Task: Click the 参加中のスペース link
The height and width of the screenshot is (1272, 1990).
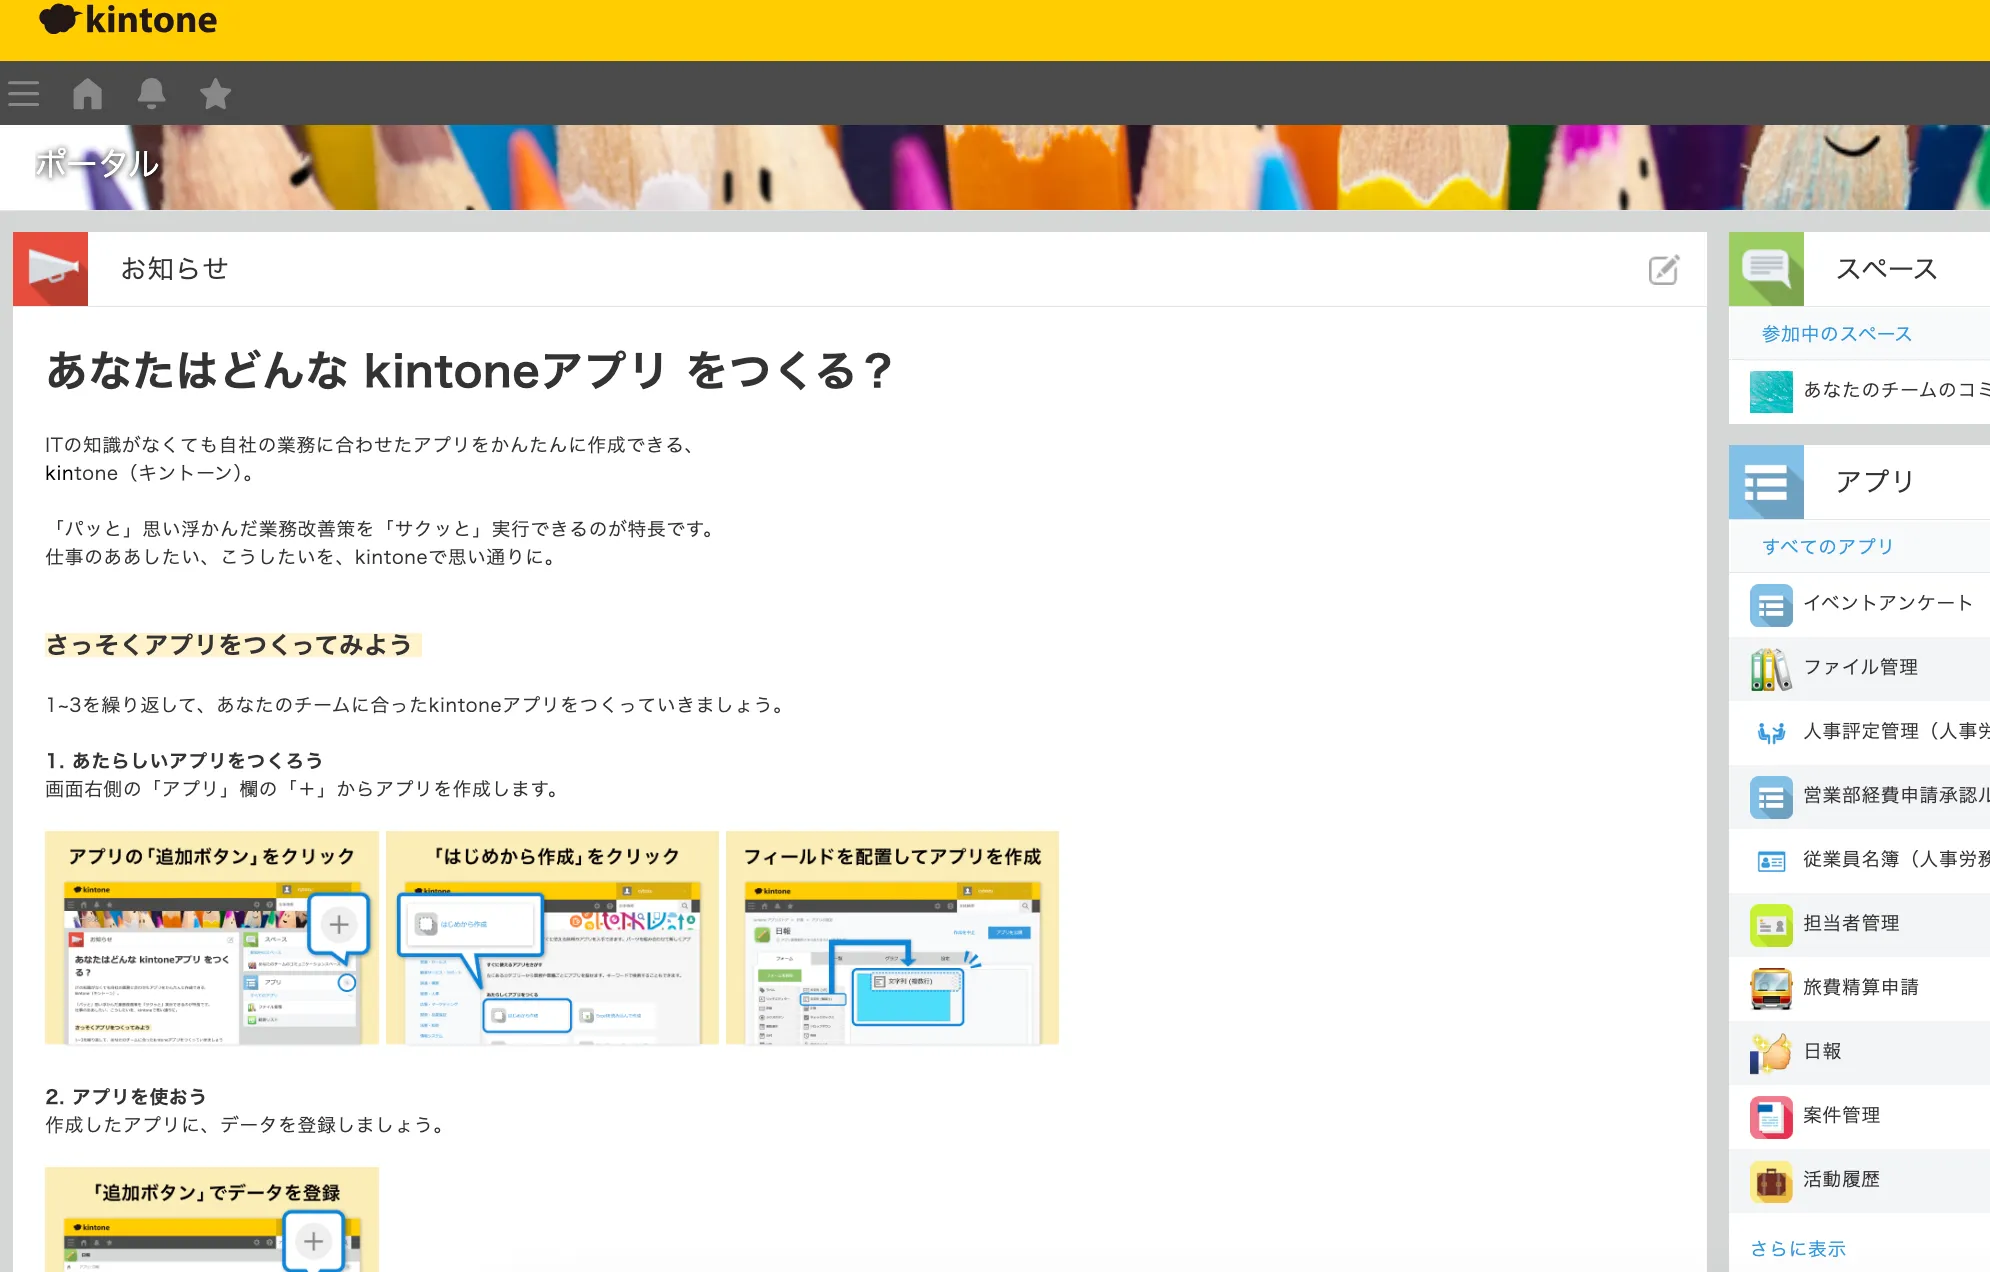Action: (x=1836, y=334)
